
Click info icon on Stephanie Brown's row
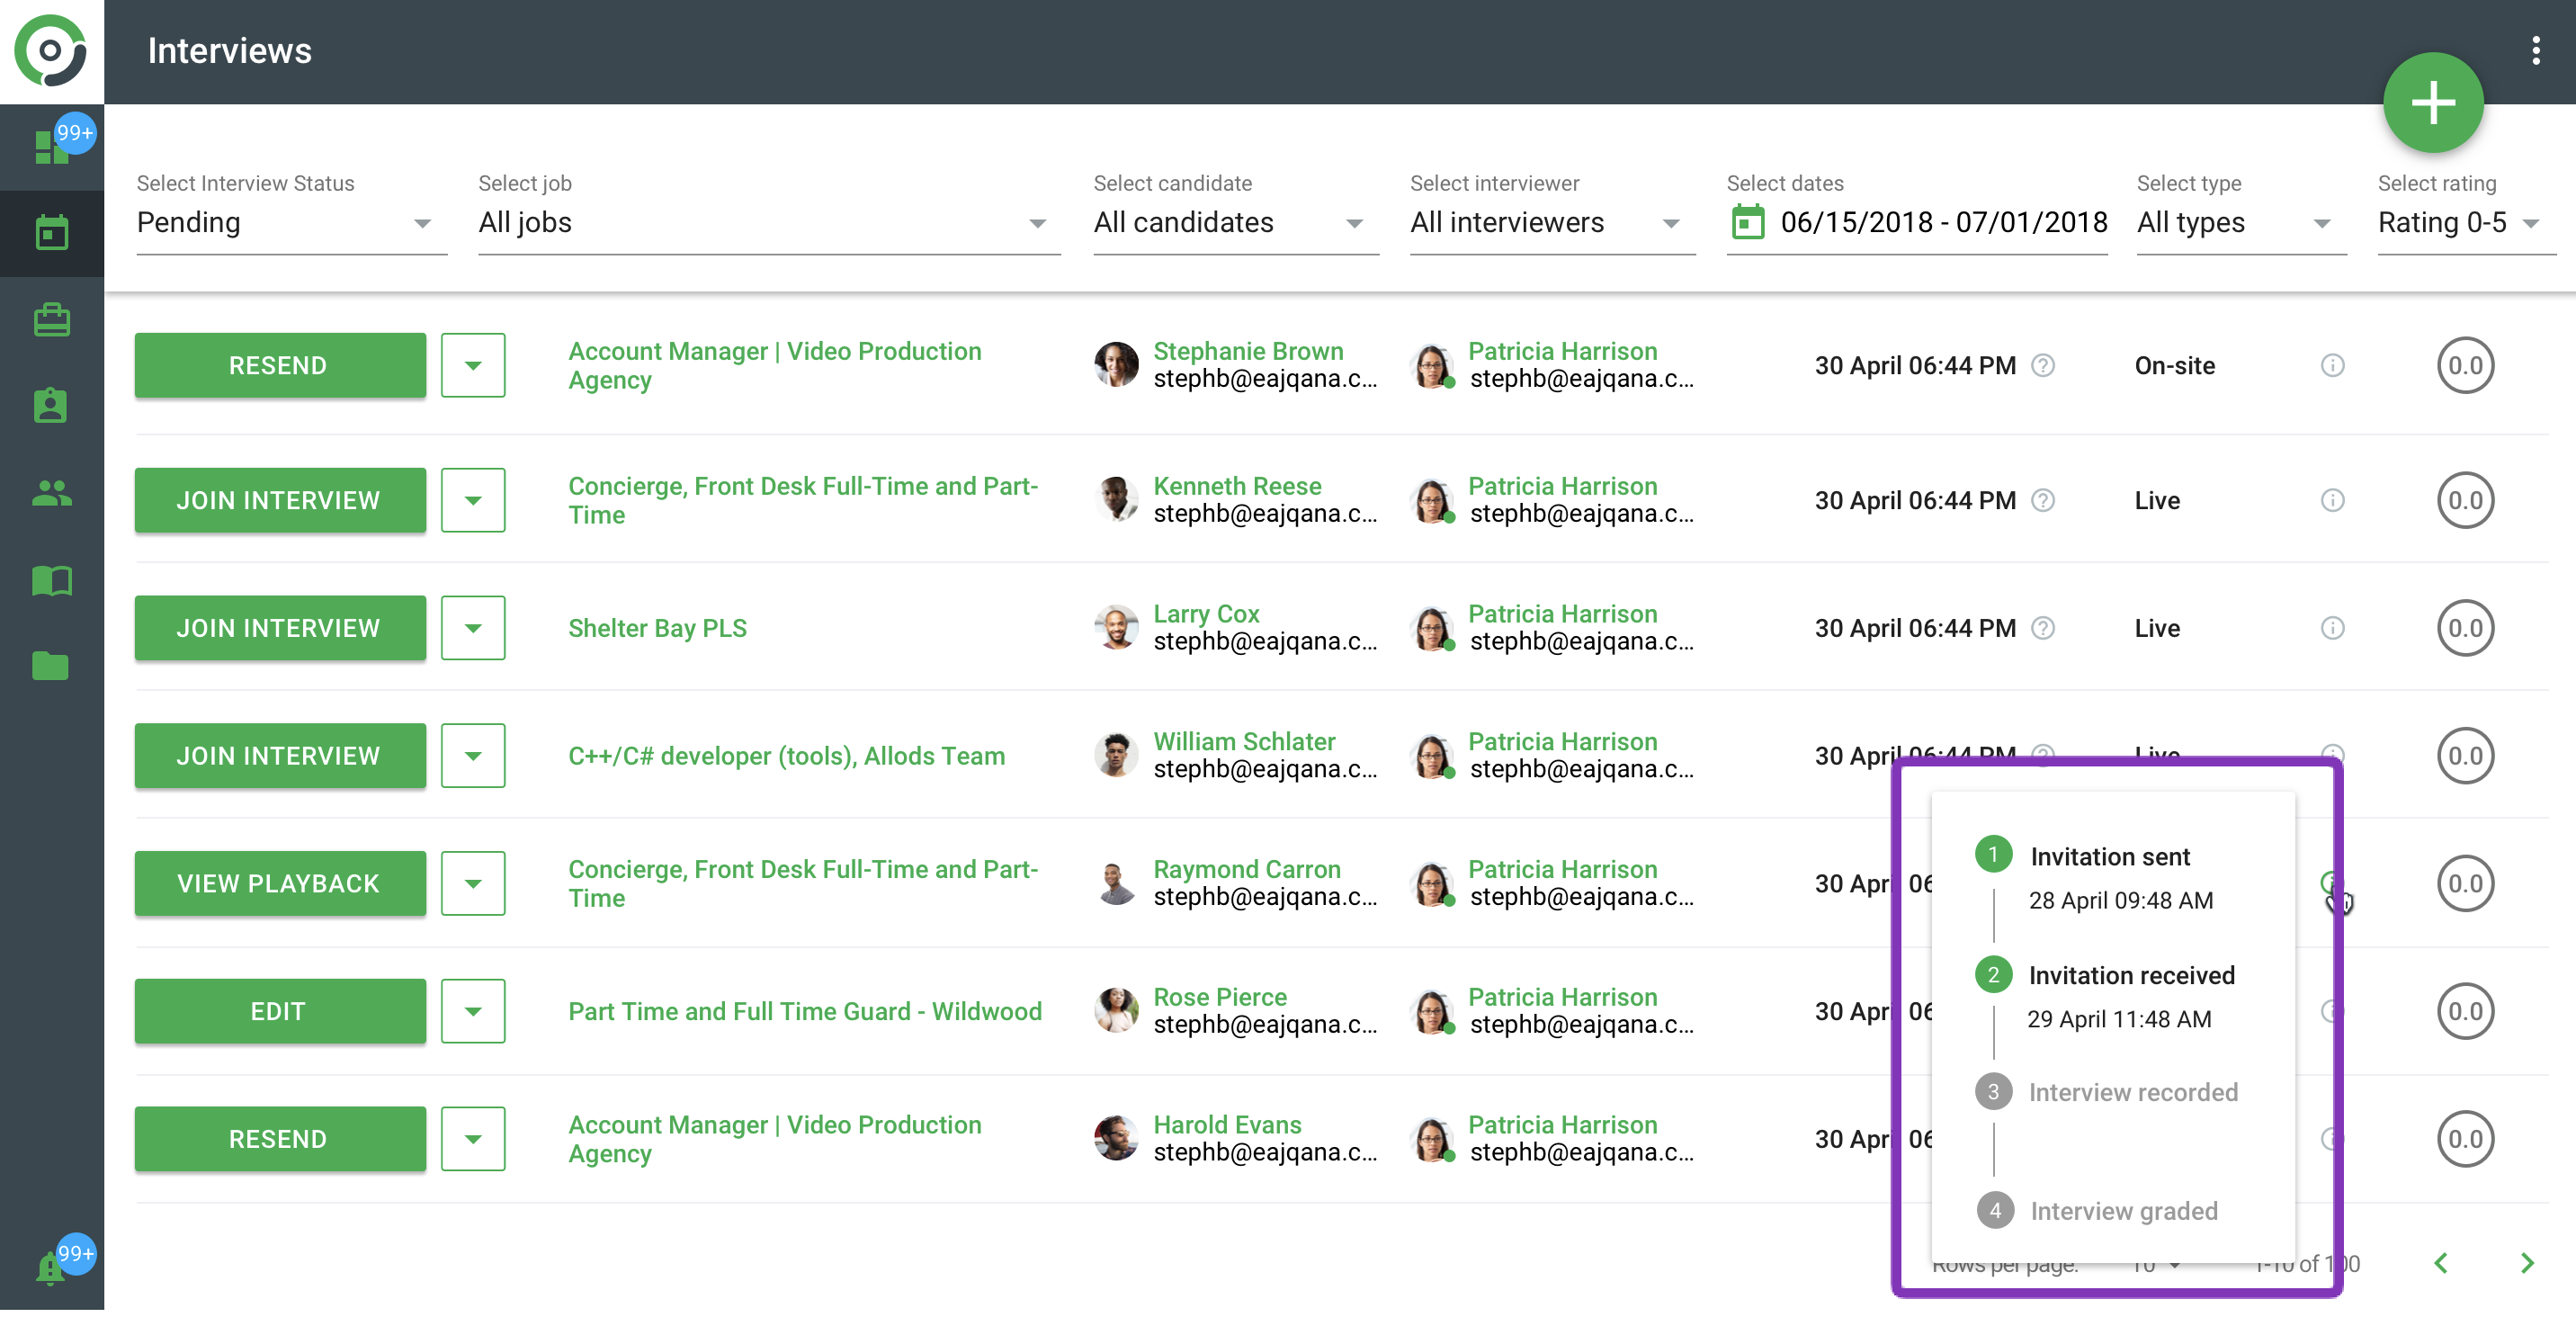2331,365
